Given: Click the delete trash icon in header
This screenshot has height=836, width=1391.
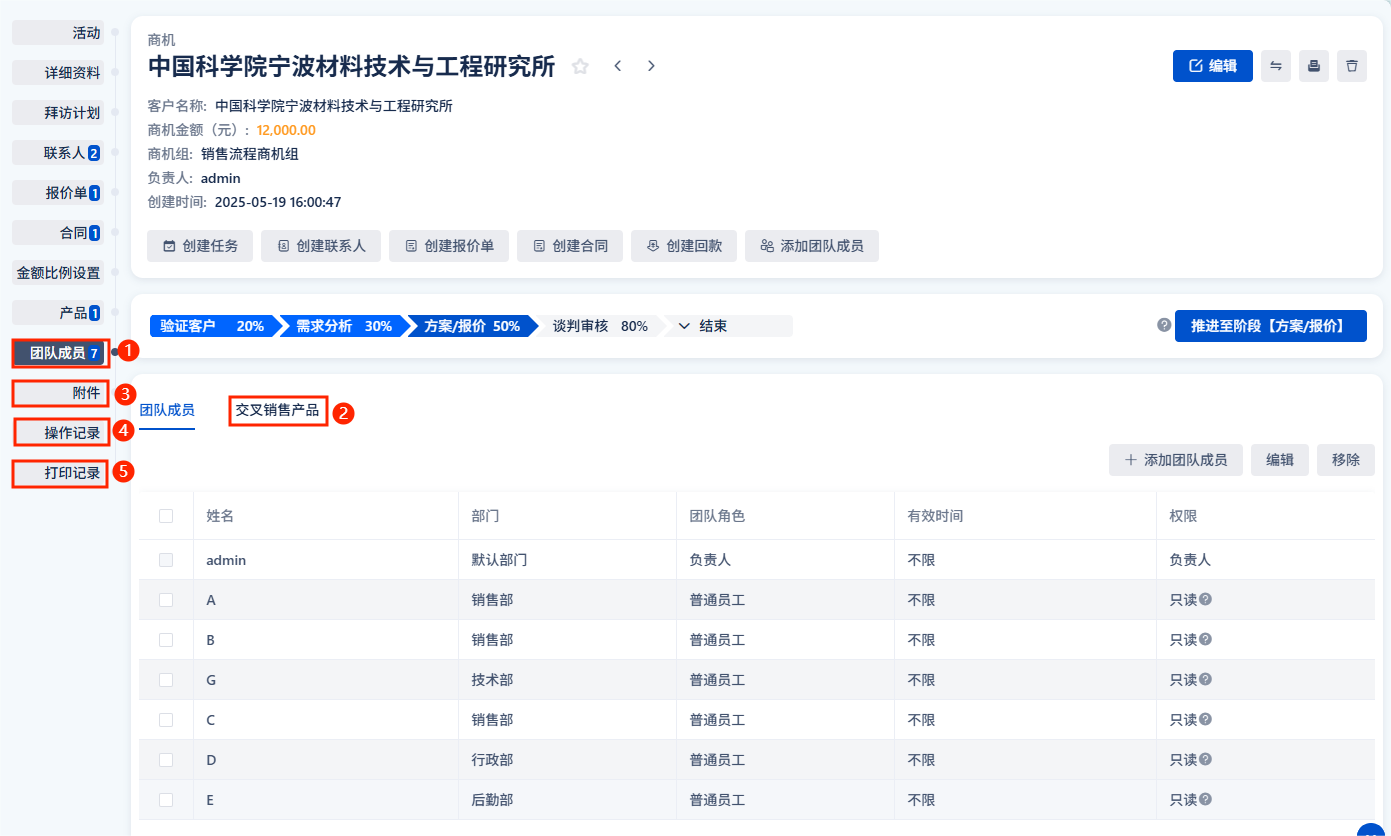Looking at the screenshot, I should tap(1352, 66).
